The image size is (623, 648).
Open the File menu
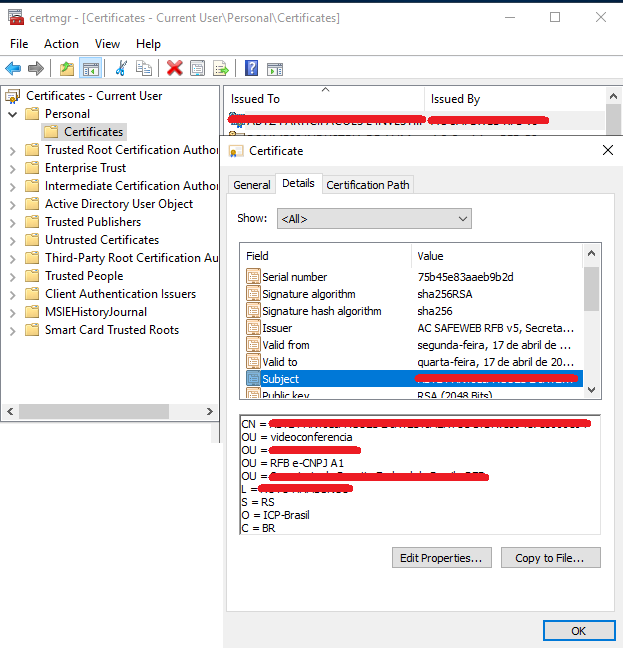point(19,44)
